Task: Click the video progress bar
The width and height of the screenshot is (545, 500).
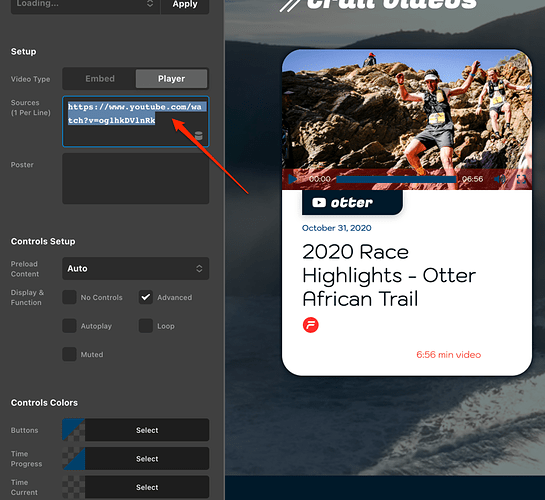Action: coord(396,179)
